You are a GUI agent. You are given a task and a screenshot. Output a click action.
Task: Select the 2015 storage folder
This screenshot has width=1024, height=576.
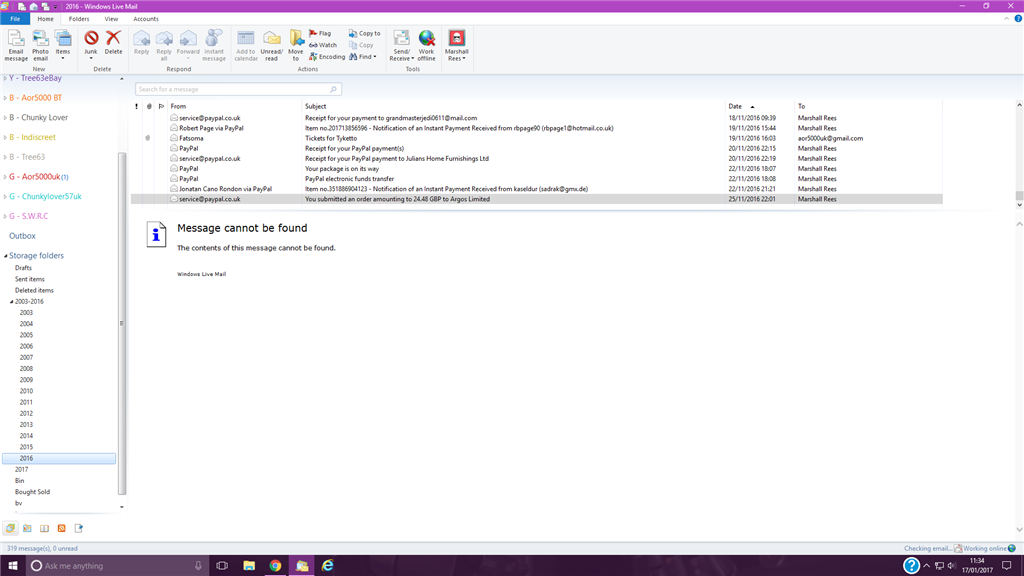click(x=26, y=447)
